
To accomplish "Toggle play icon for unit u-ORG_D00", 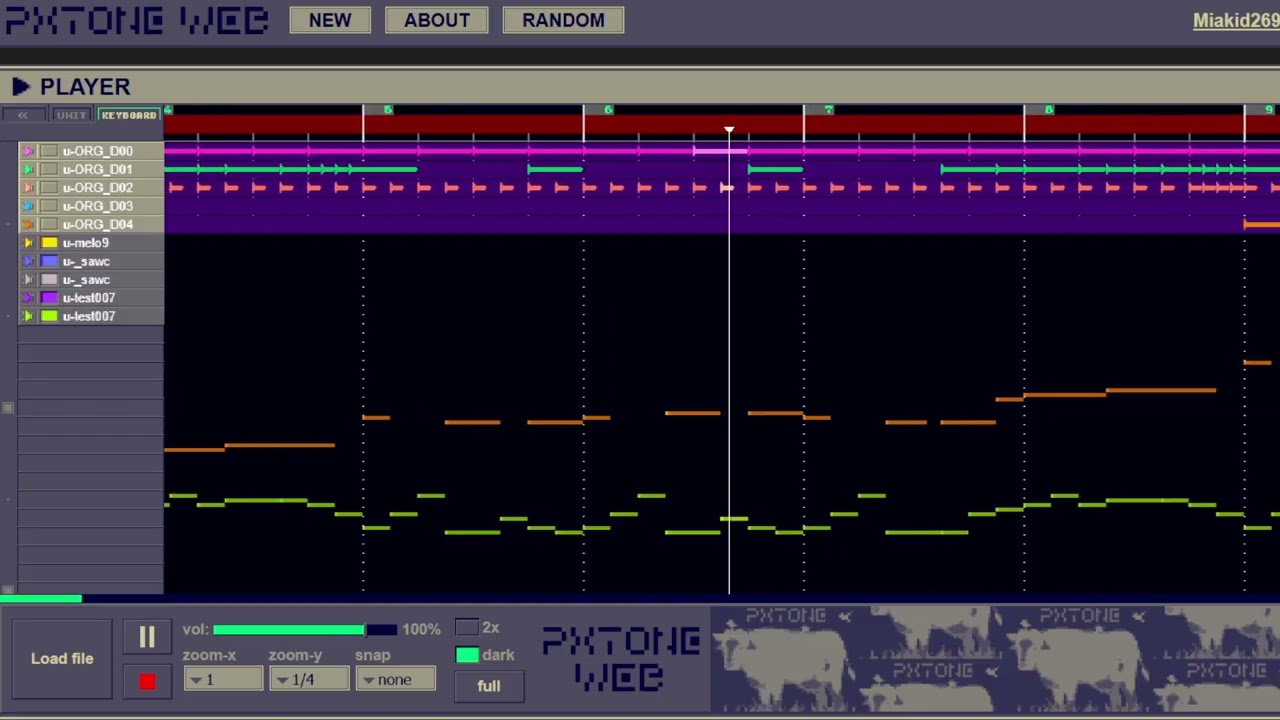I will (x=28, y=151).
